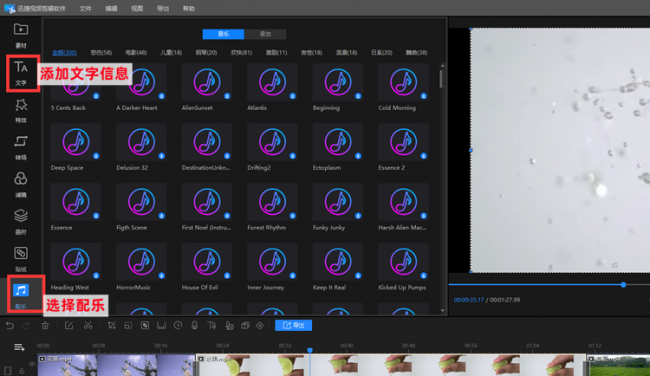
Task: Select the Beginning music thumbnail
Action: (338, 82)
